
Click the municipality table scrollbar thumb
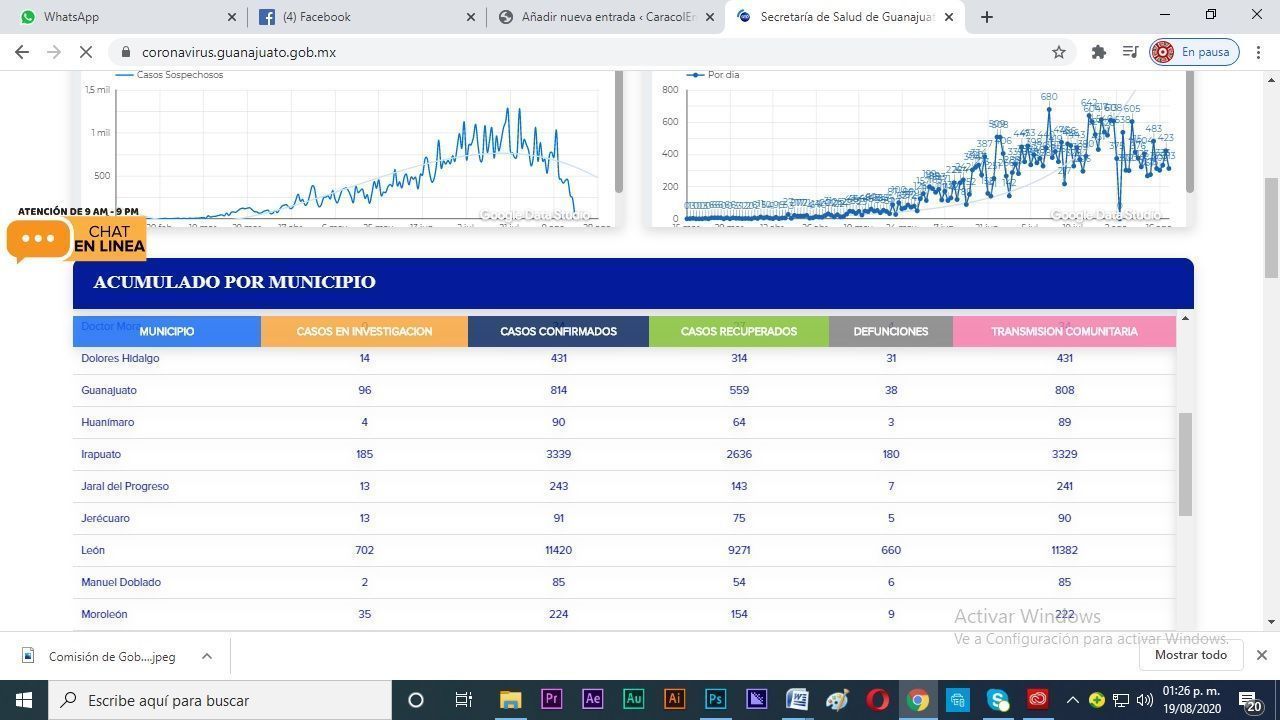coord(1185,464)
